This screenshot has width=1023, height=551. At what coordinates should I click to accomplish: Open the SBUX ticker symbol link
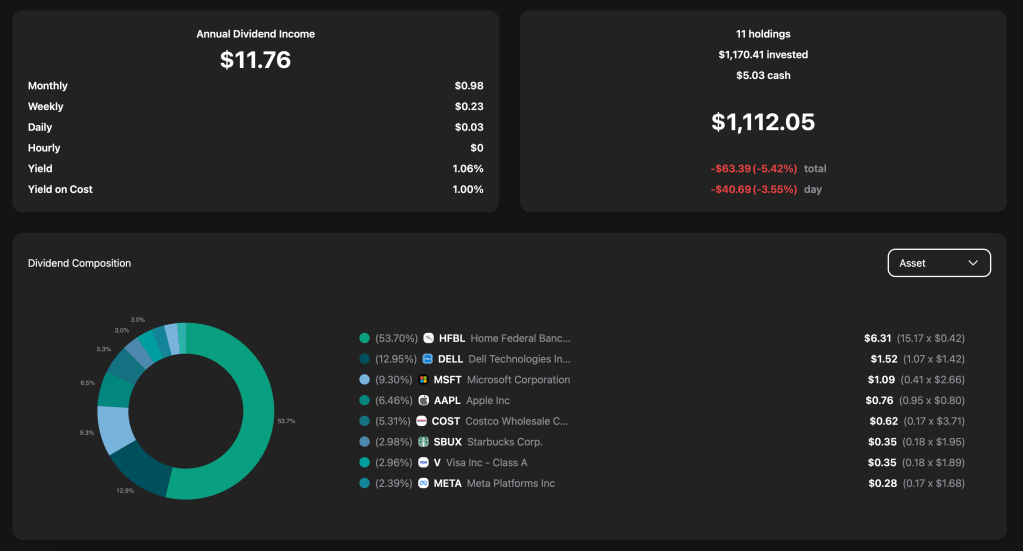point(447,442)
